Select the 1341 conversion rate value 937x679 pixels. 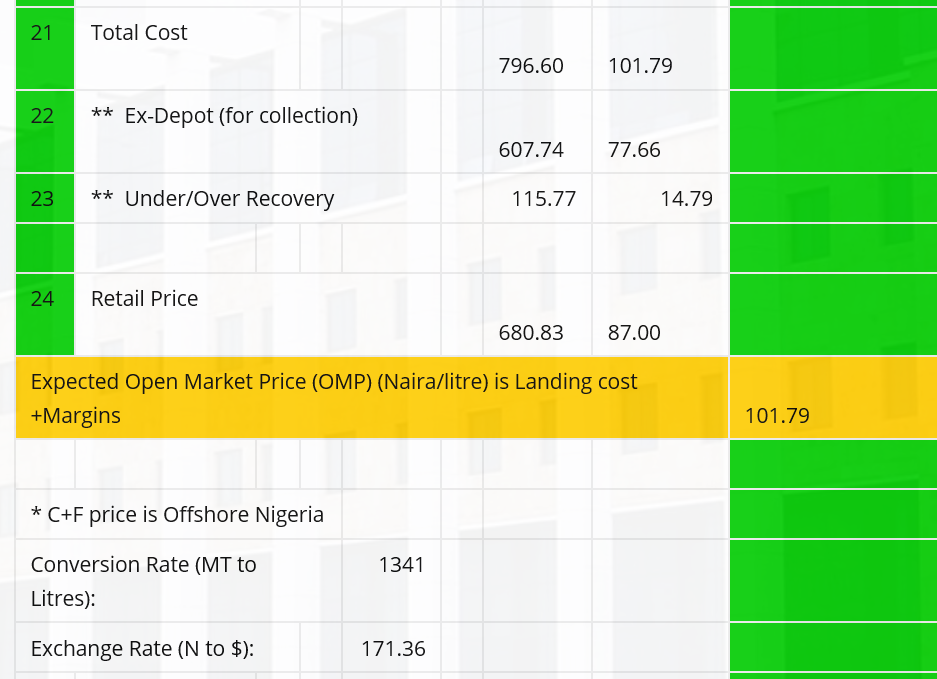[401, 565]
